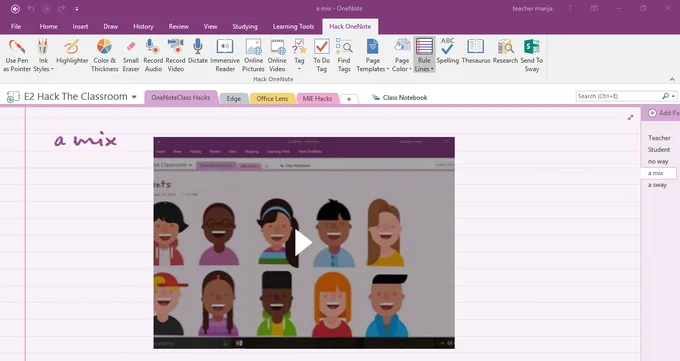Open the File menu

click(16, 26)
